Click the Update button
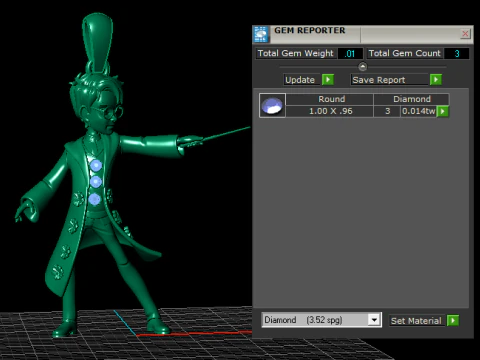480x360 pixels. (302, 80)
